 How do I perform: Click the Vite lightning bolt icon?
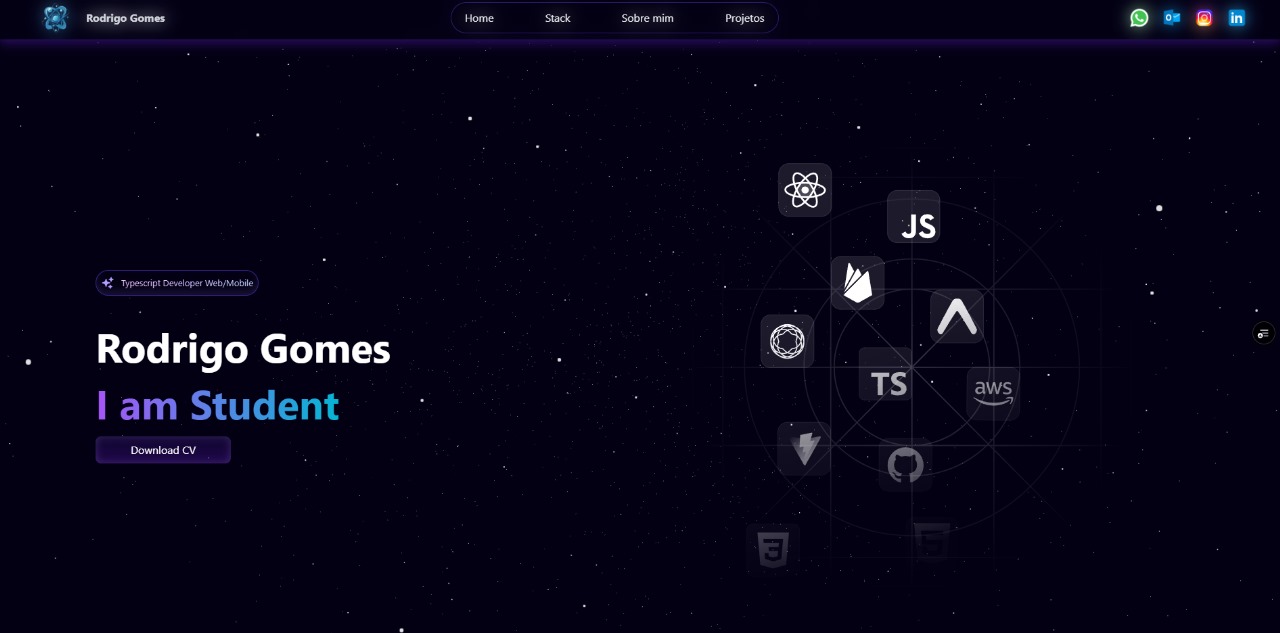tap(804, 448)
